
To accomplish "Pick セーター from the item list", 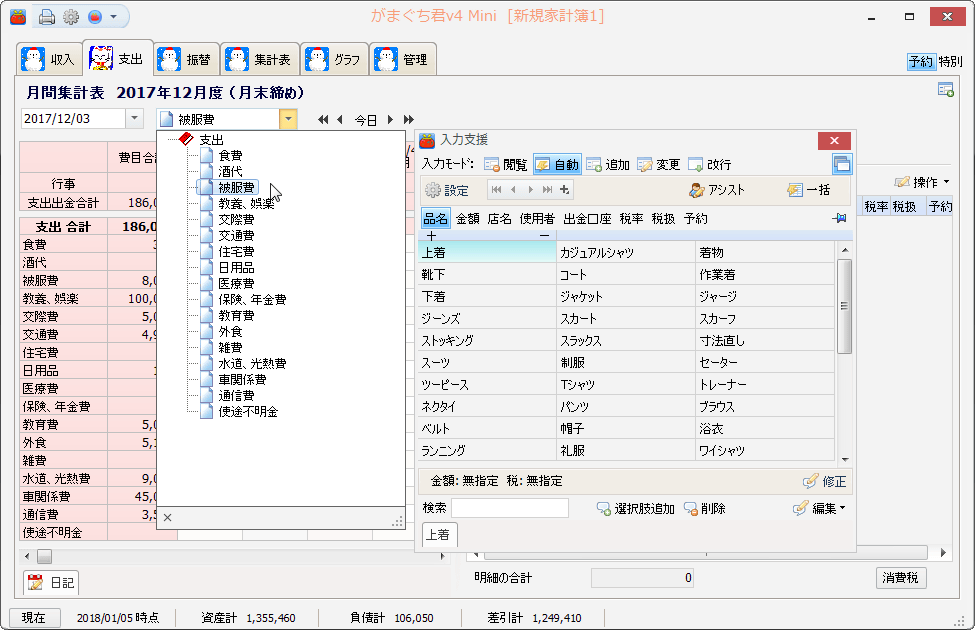I will point(764,363).
